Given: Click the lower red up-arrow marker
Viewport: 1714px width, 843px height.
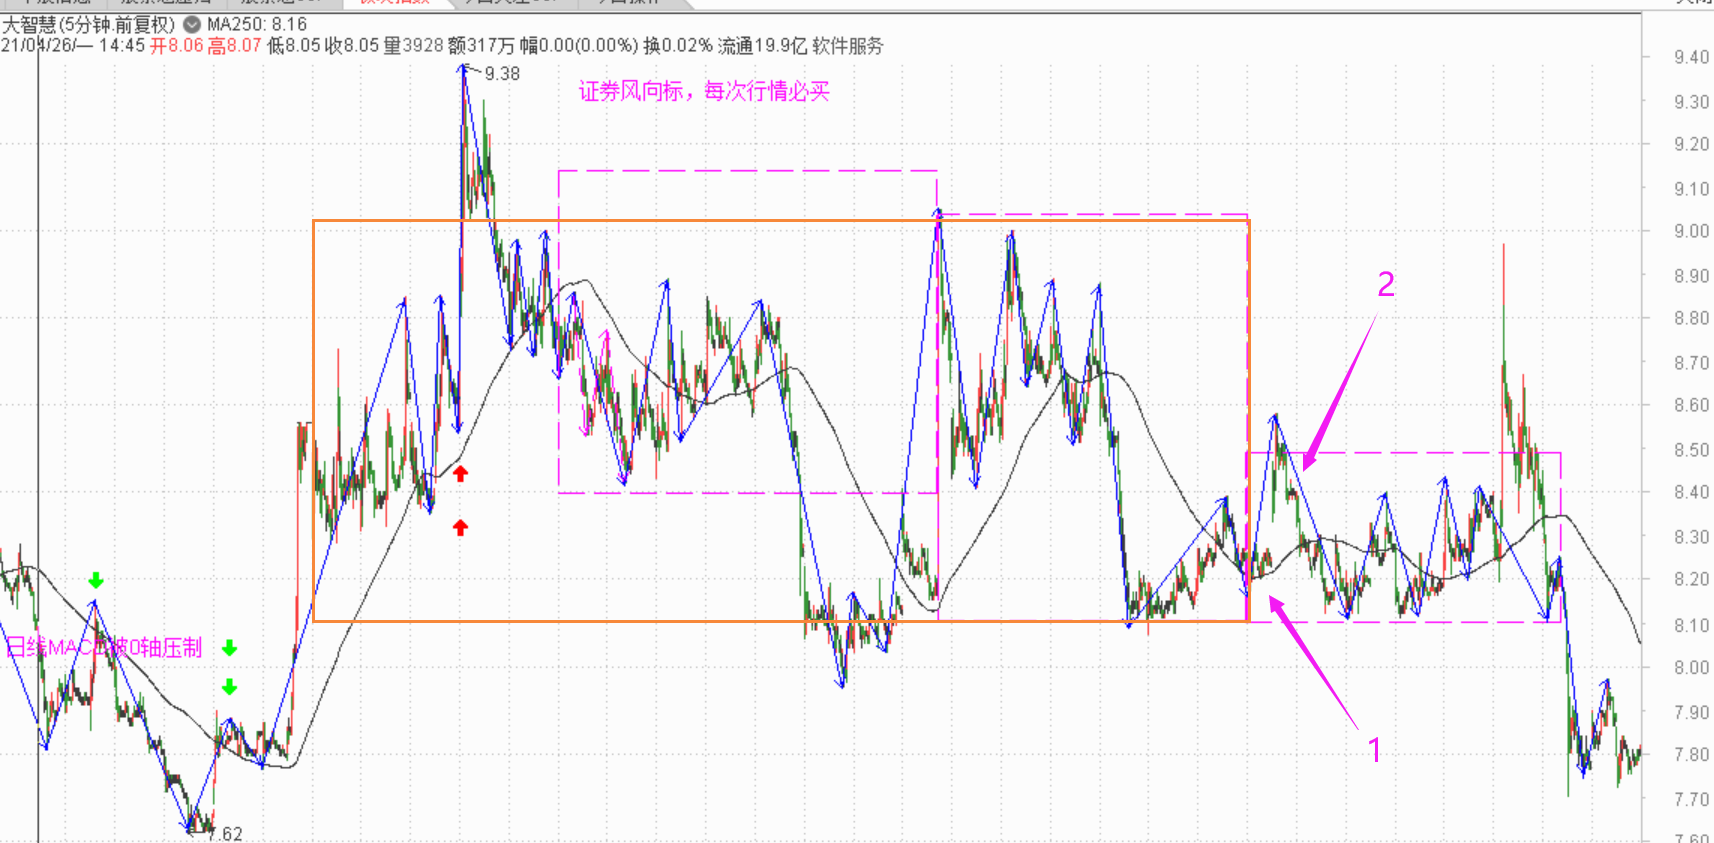Looking at the screenshot, I should tap(460, 527).
